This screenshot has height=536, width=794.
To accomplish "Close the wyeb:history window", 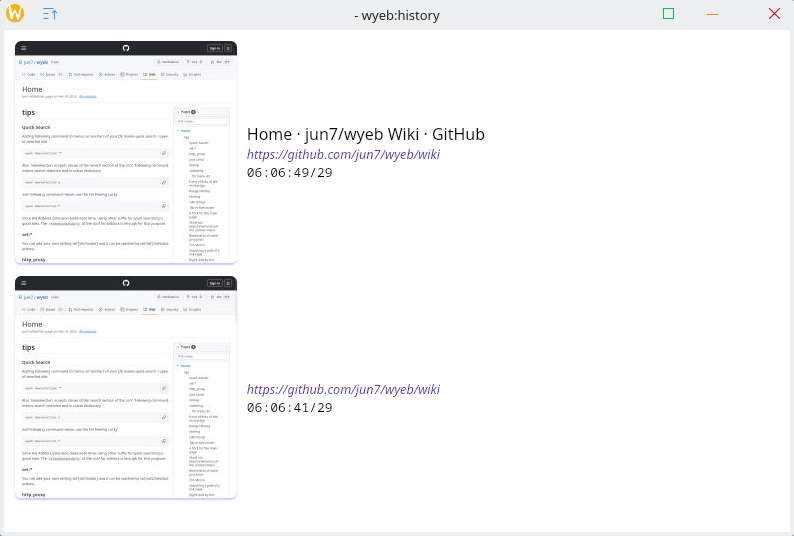I will (774, 14).
